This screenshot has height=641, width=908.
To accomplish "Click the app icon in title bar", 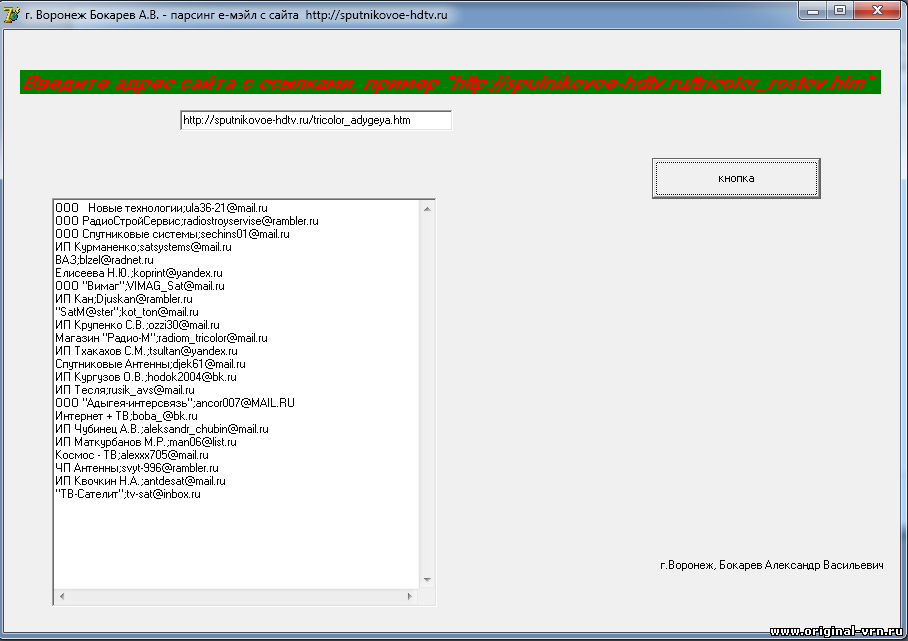I will coord(12,14).
